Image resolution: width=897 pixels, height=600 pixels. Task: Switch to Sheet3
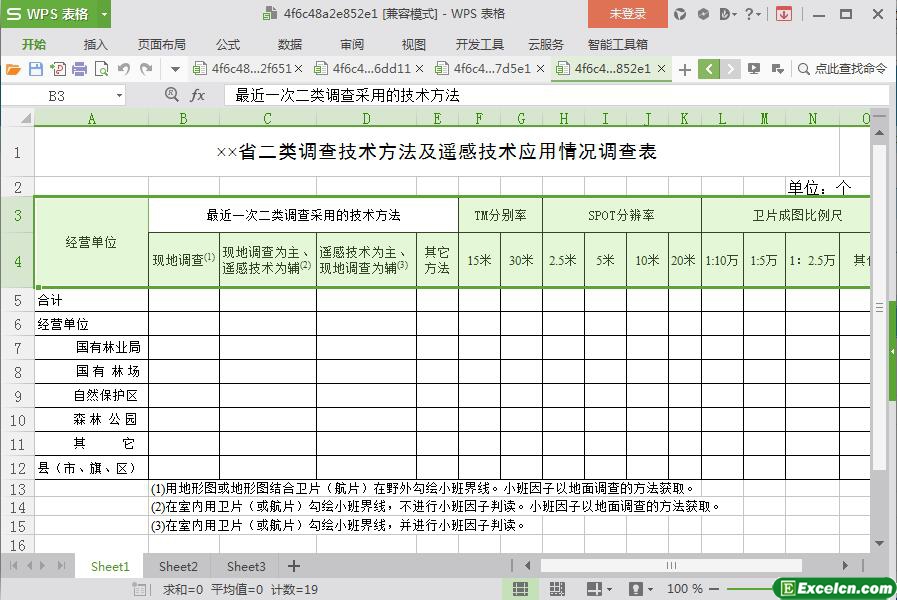click(246, 566)
